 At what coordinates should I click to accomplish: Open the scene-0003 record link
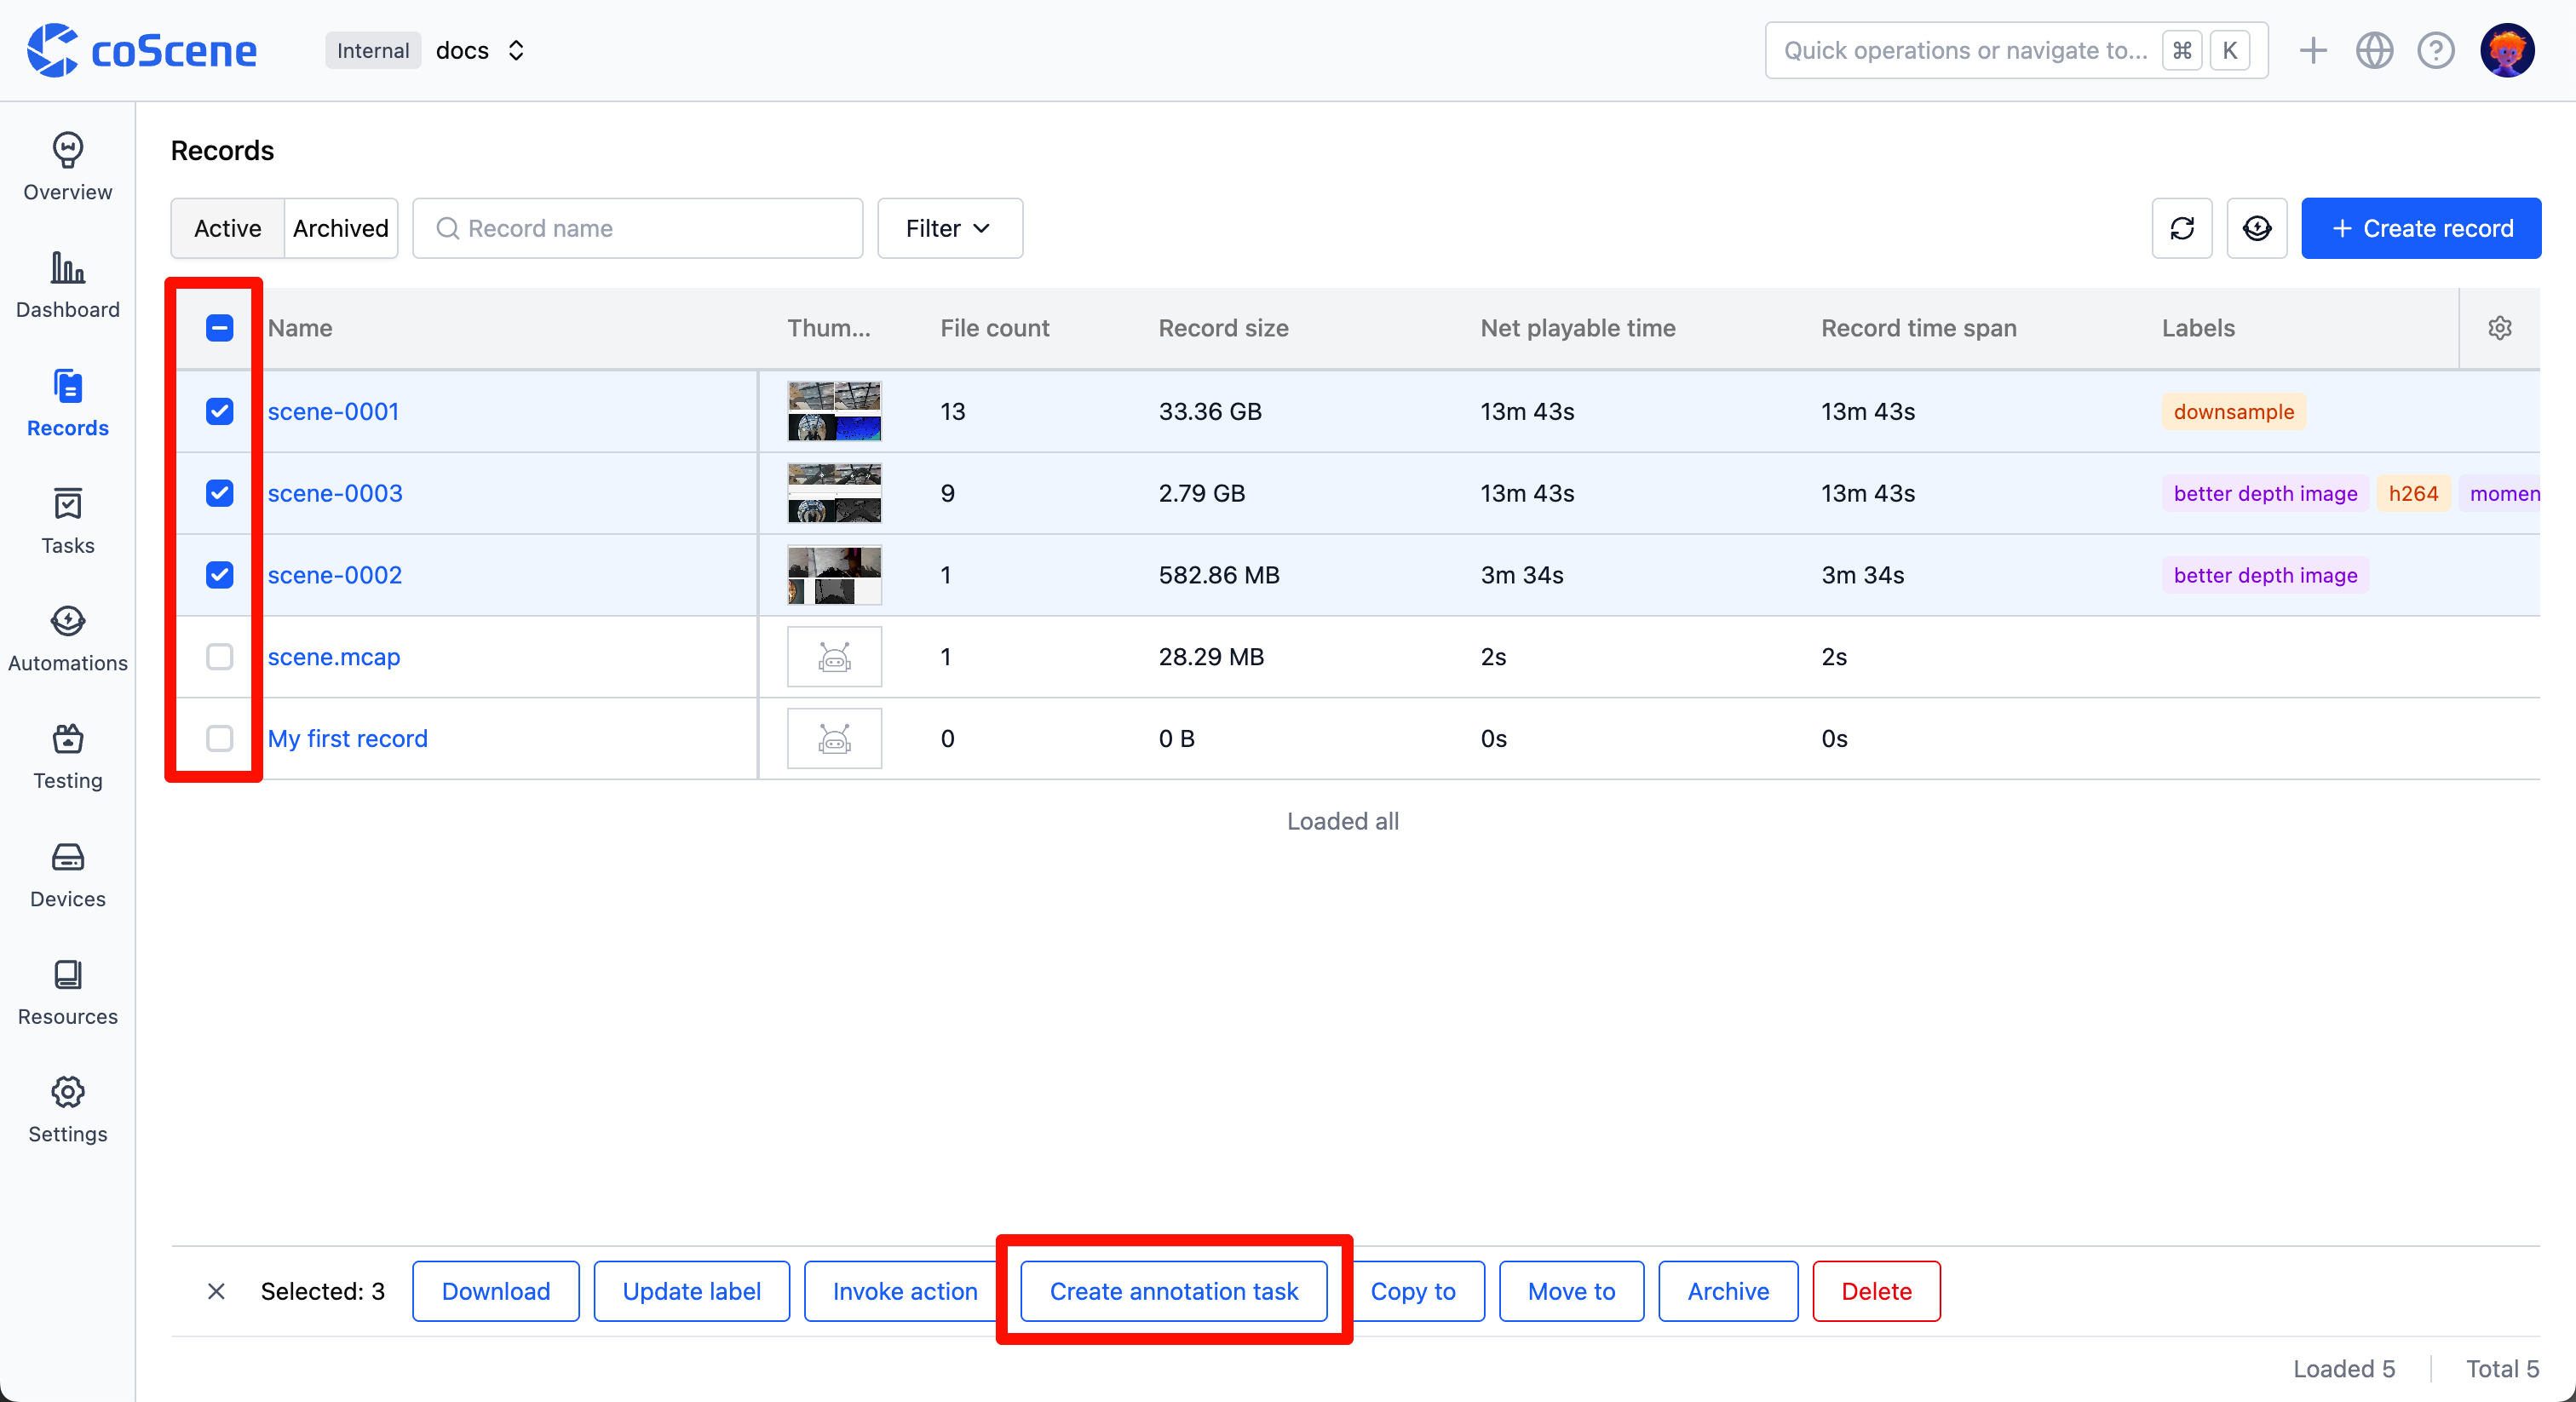(x=334, y=493)
